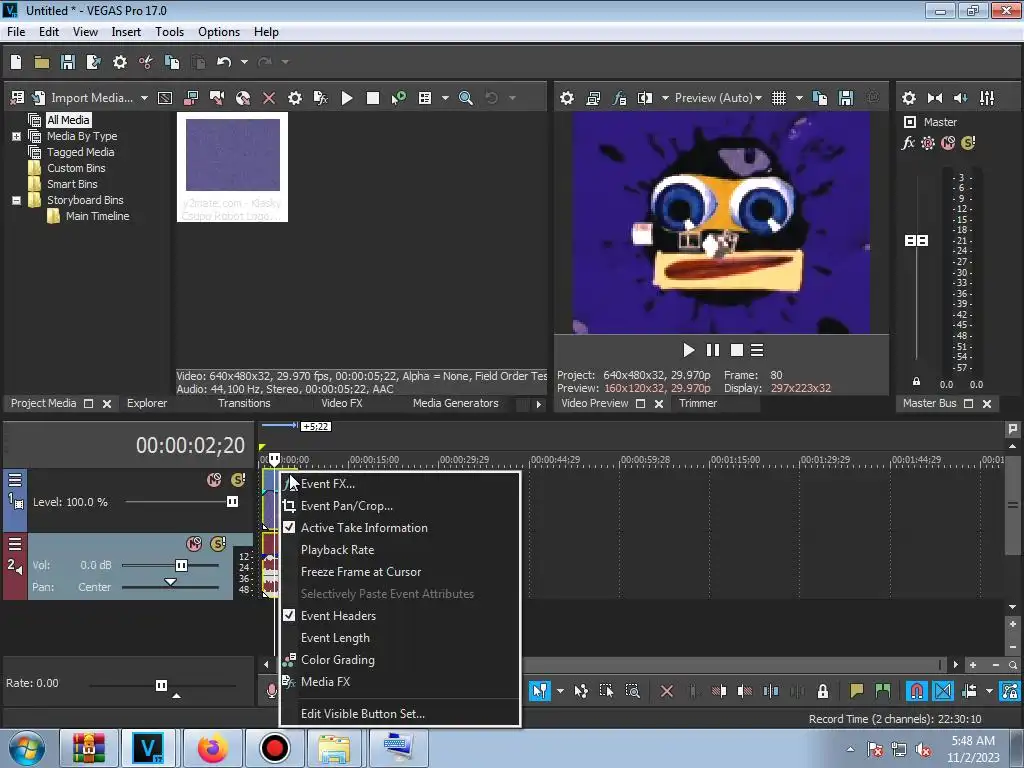Screen dimensions: 1024x768
Task: Click Dim Output speaker icon in Master Bus
Action: pyautogui.click(x=961, y=98)
